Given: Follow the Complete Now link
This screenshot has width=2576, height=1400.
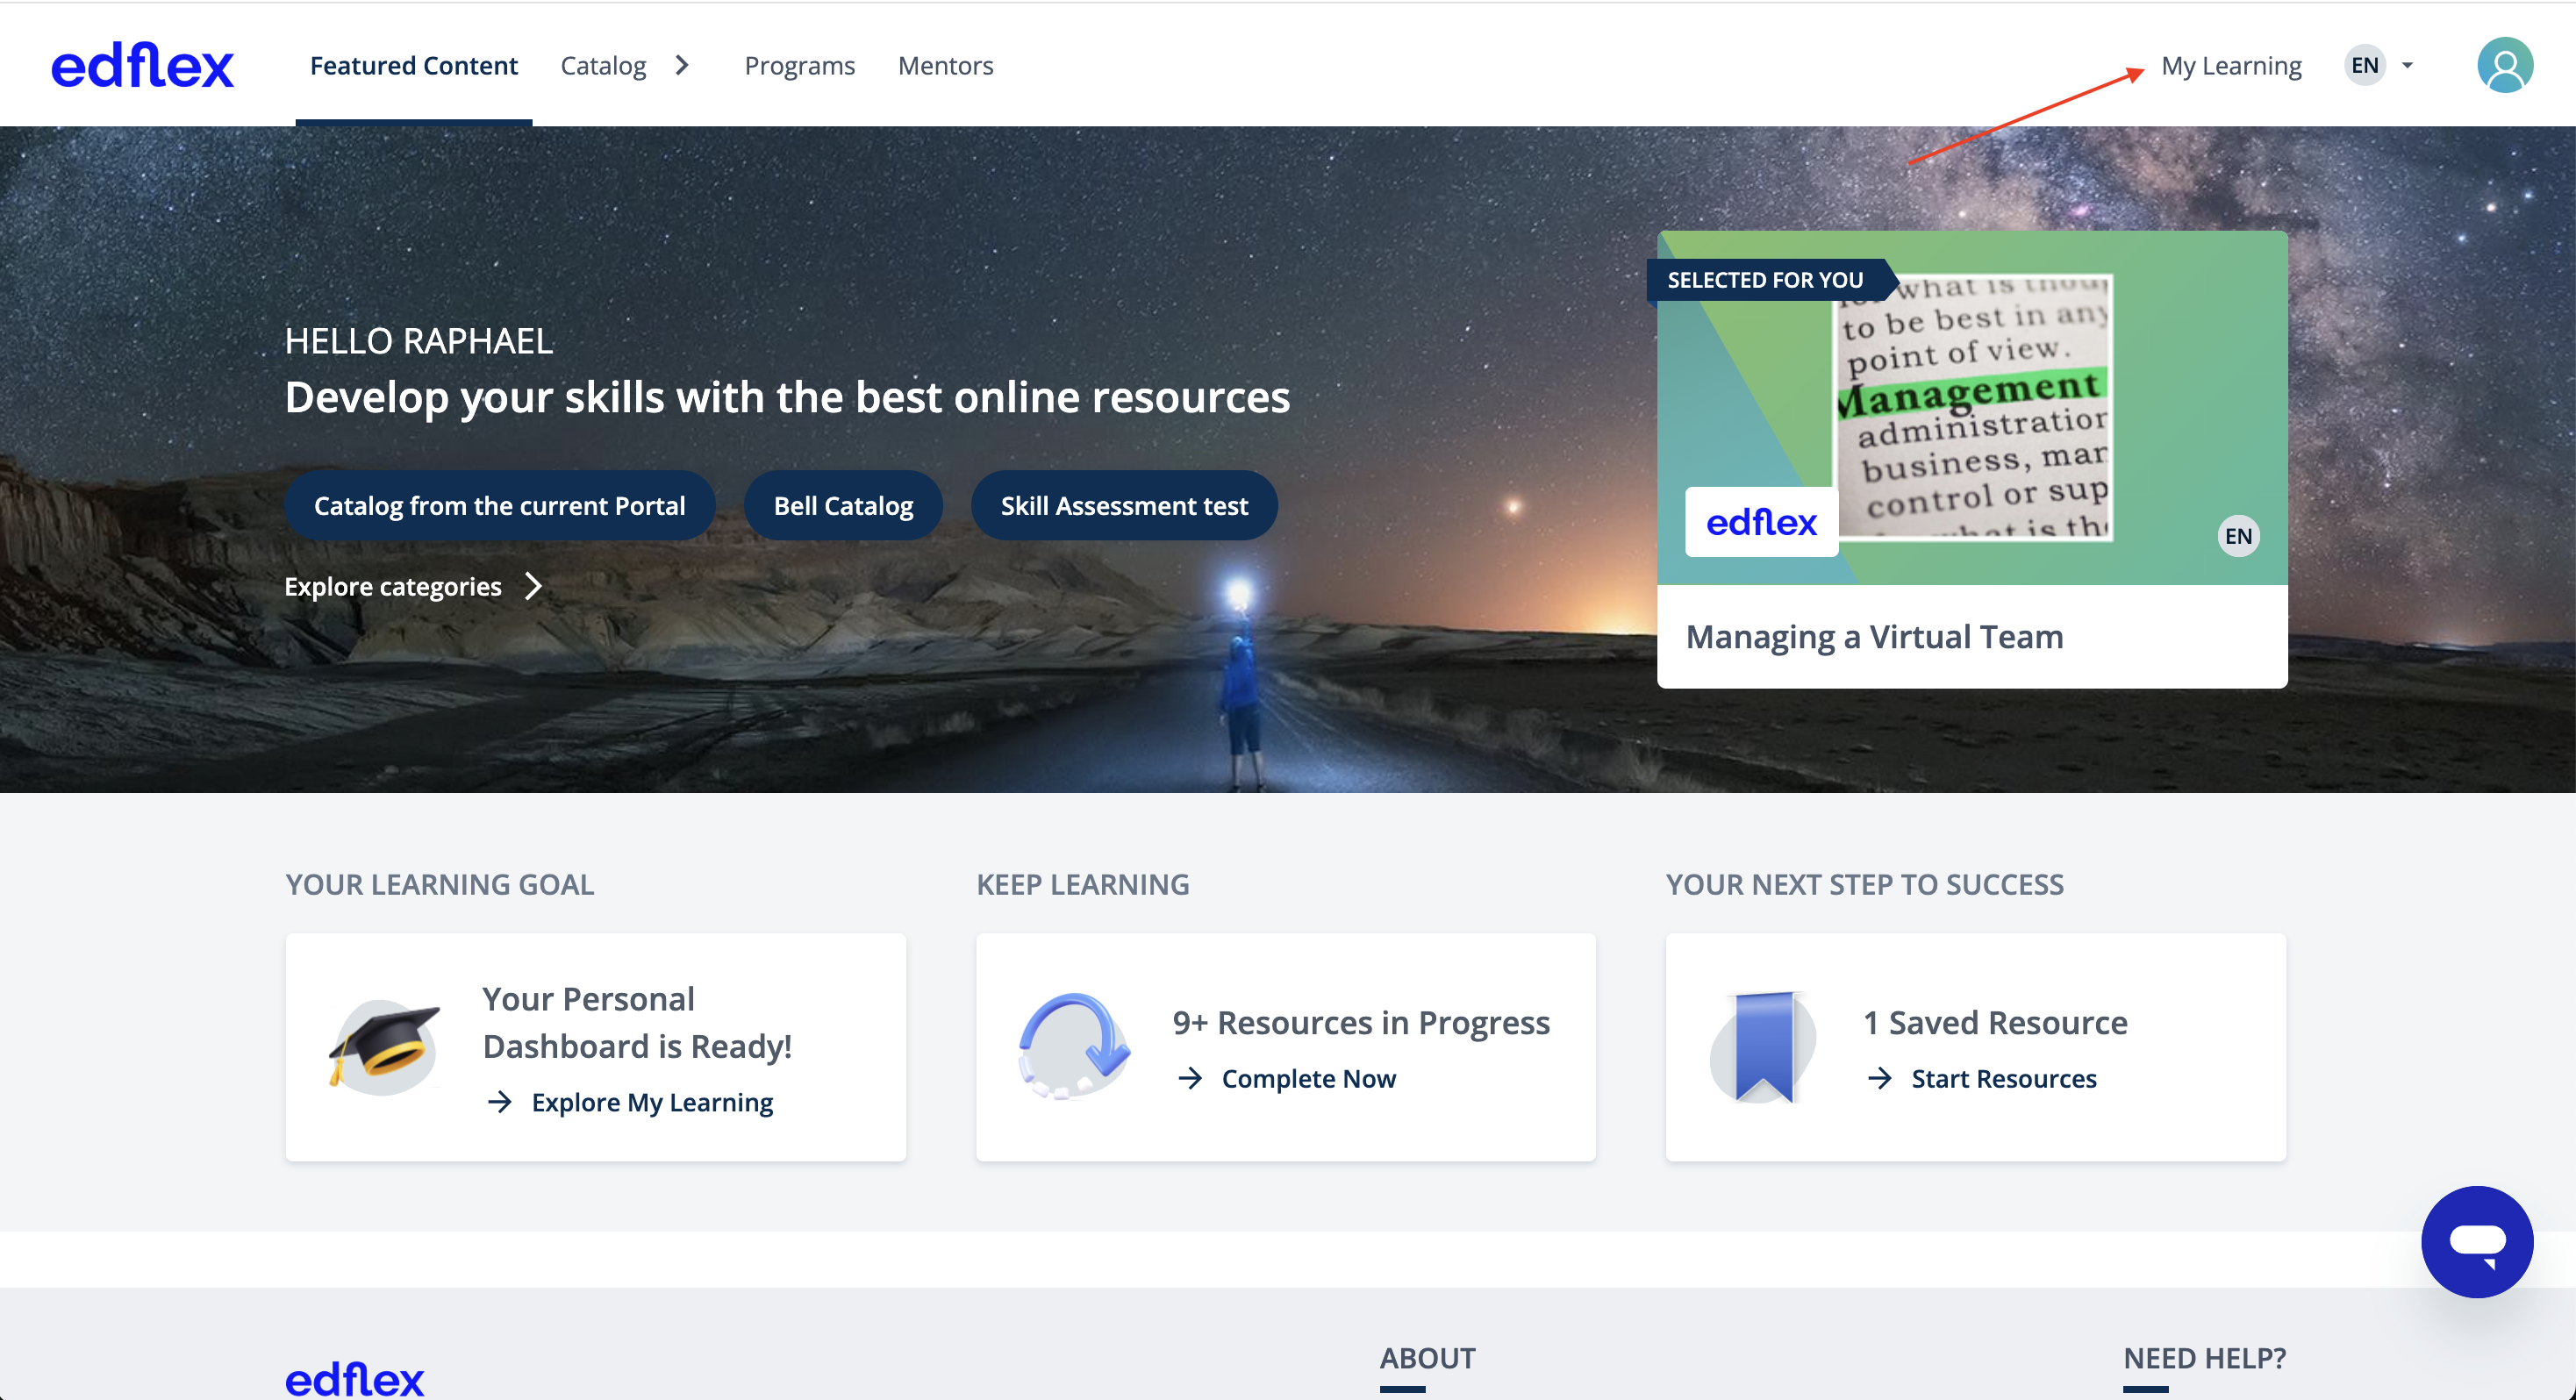Looking at the screenshot, I should click(x=1308, y=1078).
